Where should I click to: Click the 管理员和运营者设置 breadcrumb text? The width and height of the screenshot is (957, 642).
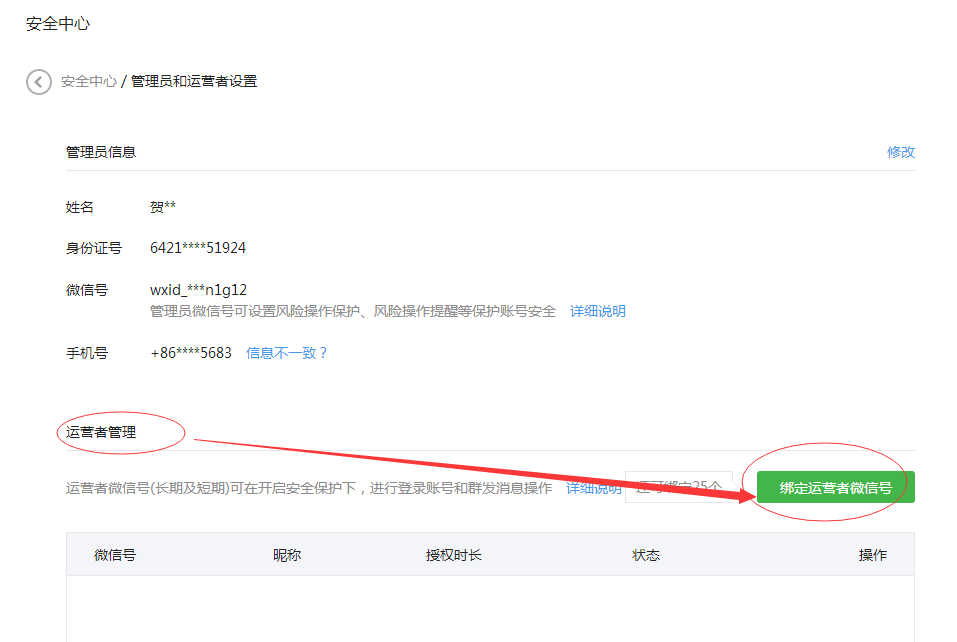point(194,81)
